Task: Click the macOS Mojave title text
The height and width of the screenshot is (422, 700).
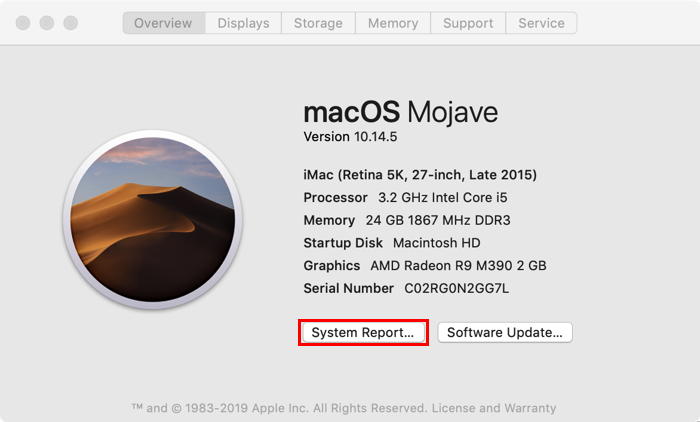Action: click(x=400, y=110)
